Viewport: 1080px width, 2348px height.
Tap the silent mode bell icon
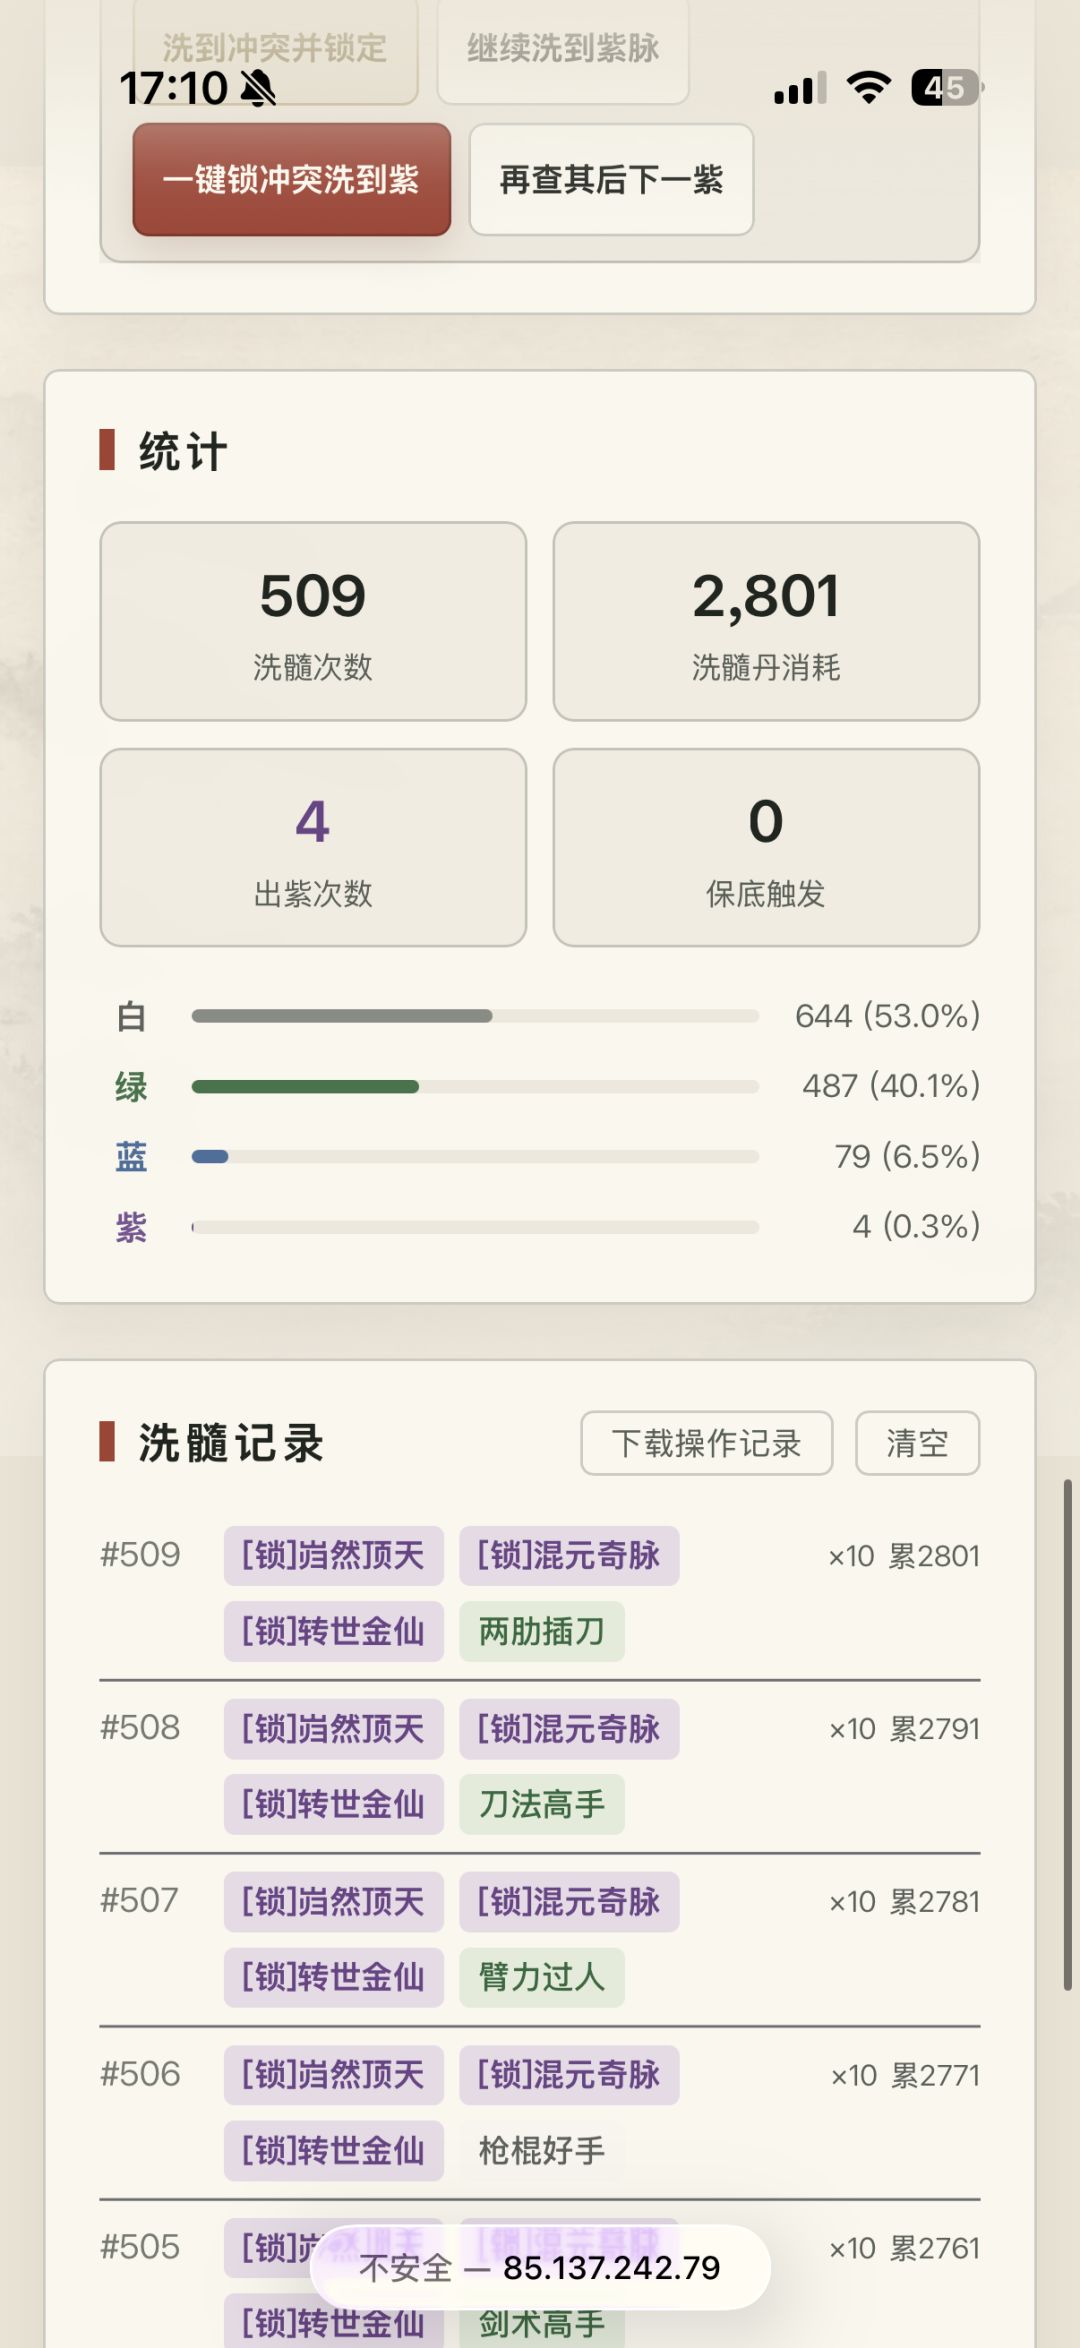click(258, 88)
